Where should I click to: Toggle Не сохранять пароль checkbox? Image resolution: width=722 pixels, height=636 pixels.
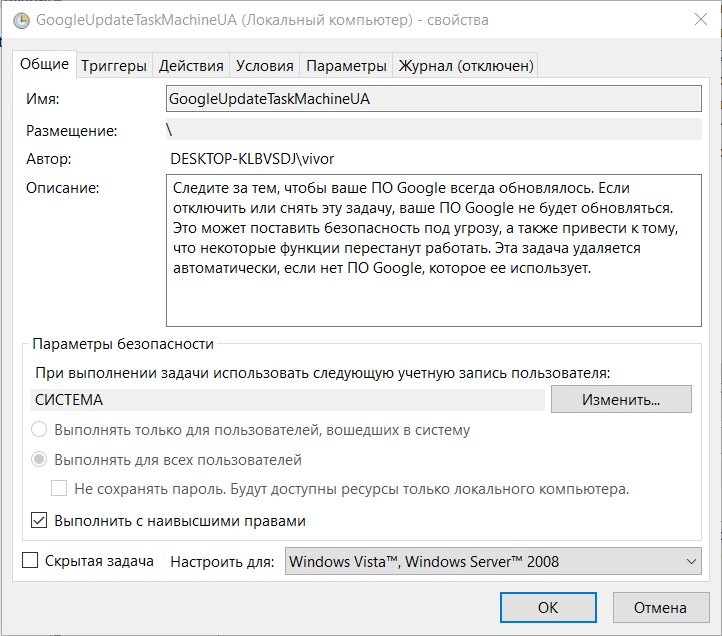click(x=59, y=489)
